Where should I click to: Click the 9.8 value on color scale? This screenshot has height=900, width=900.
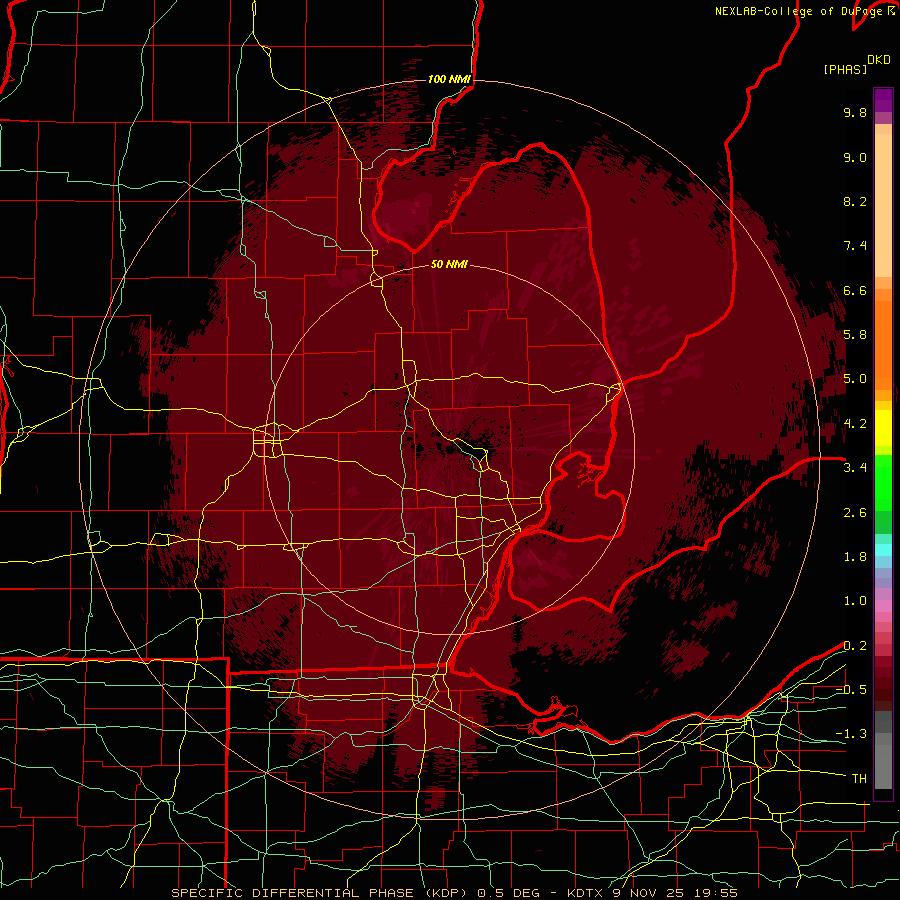tap(855, 112)
